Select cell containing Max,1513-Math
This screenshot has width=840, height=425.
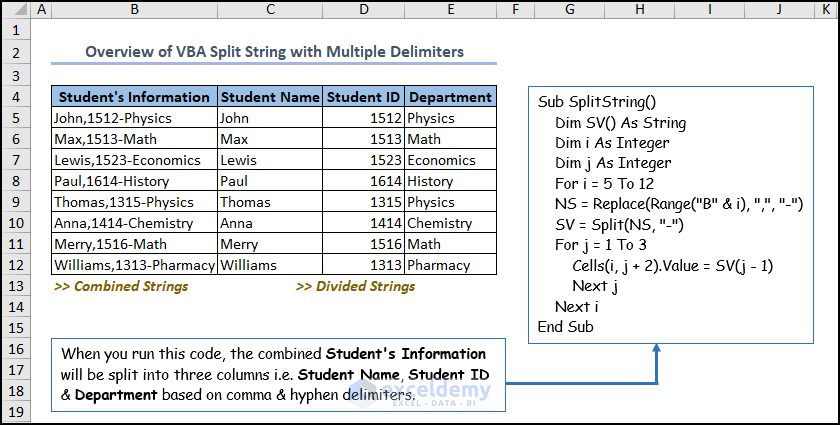[x=134, y=139]
